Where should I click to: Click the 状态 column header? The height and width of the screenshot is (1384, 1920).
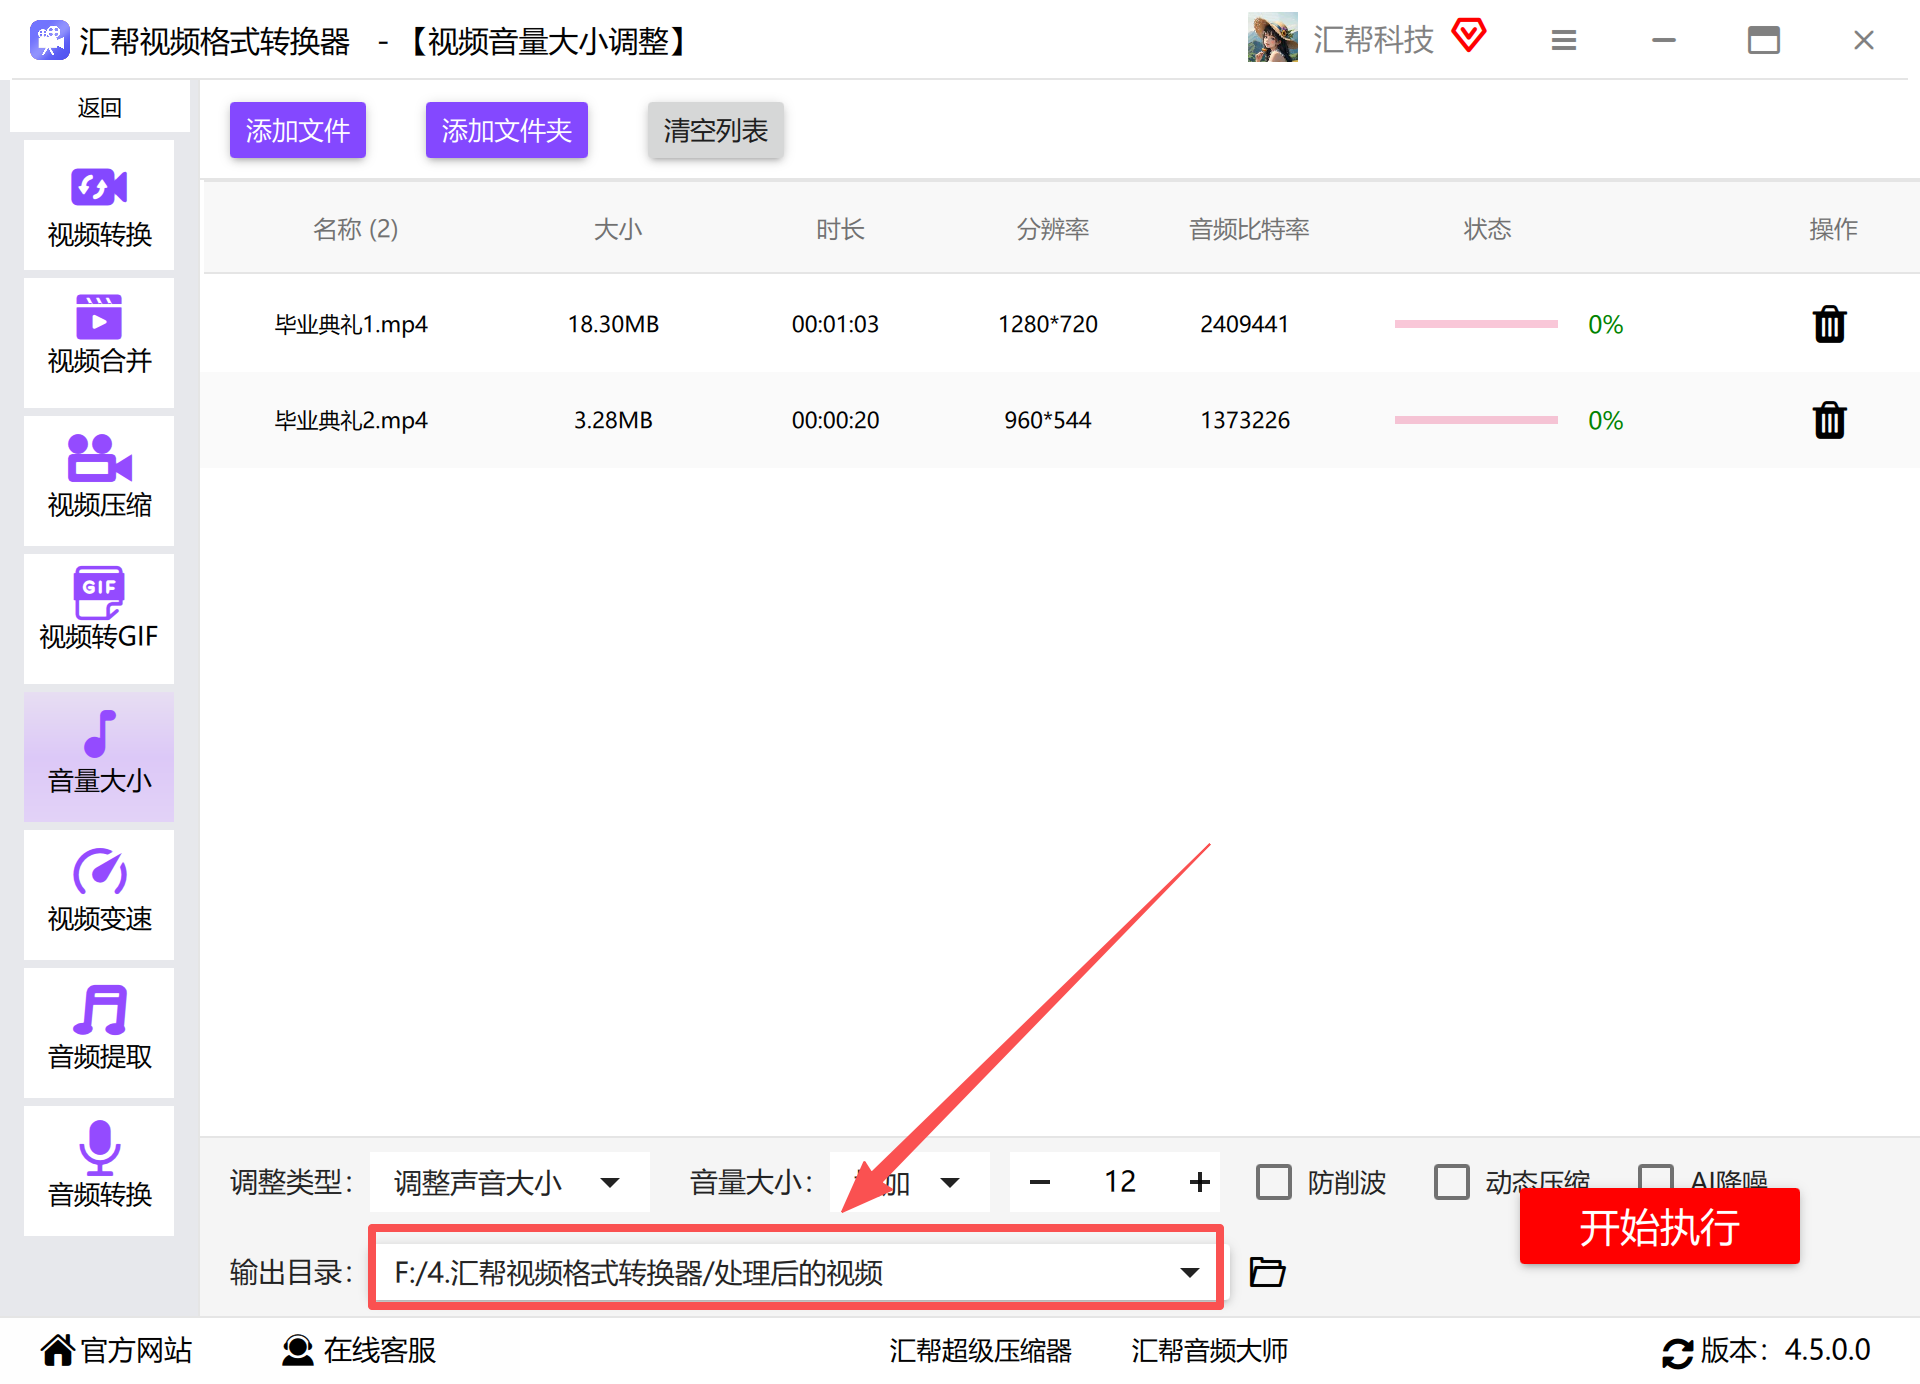click(x=1487, y=229)
